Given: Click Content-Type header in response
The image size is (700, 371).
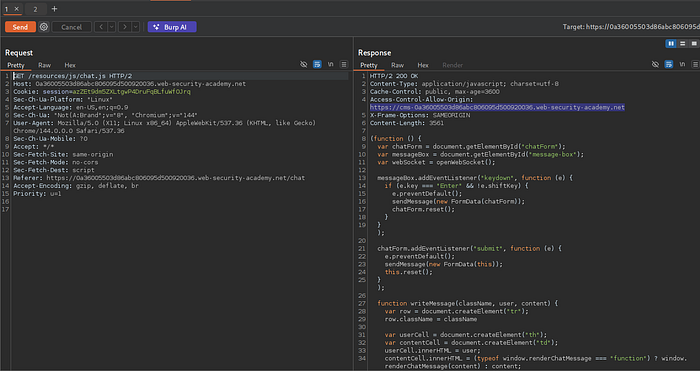Looking at the screenshot, I should click(464, 83).
